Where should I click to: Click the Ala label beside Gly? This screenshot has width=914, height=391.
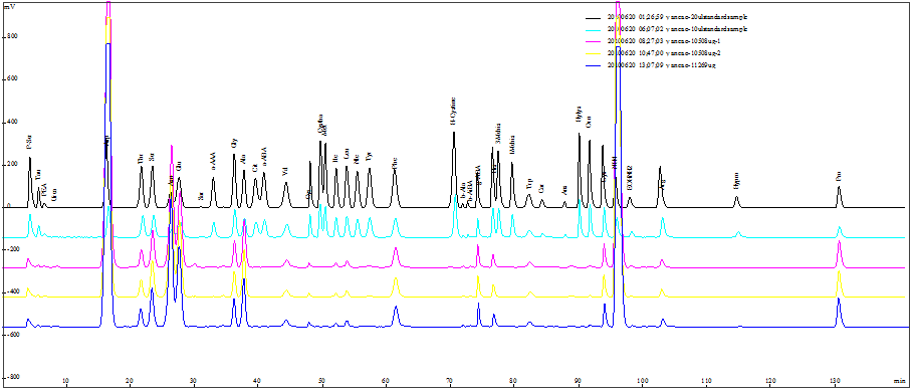click(x=243, y=158)
